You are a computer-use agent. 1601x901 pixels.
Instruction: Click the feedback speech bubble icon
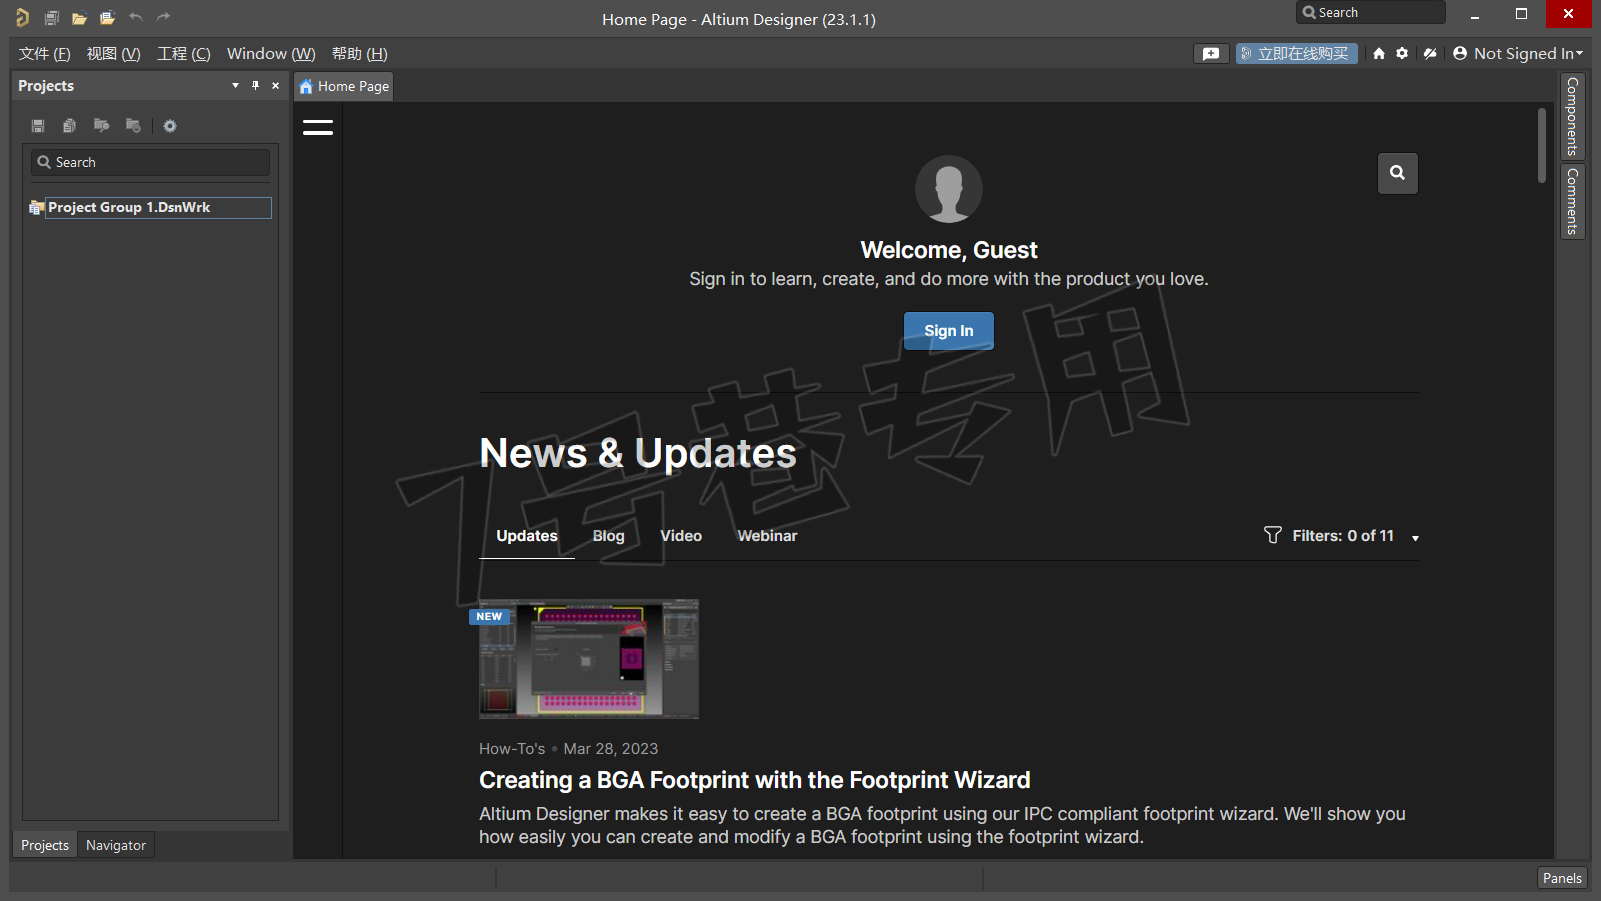[x=1211, y=54]
